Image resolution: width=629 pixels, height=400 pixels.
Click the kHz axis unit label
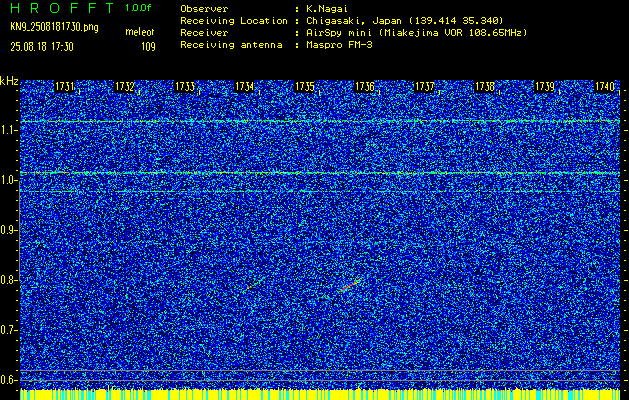coord(9,81)
